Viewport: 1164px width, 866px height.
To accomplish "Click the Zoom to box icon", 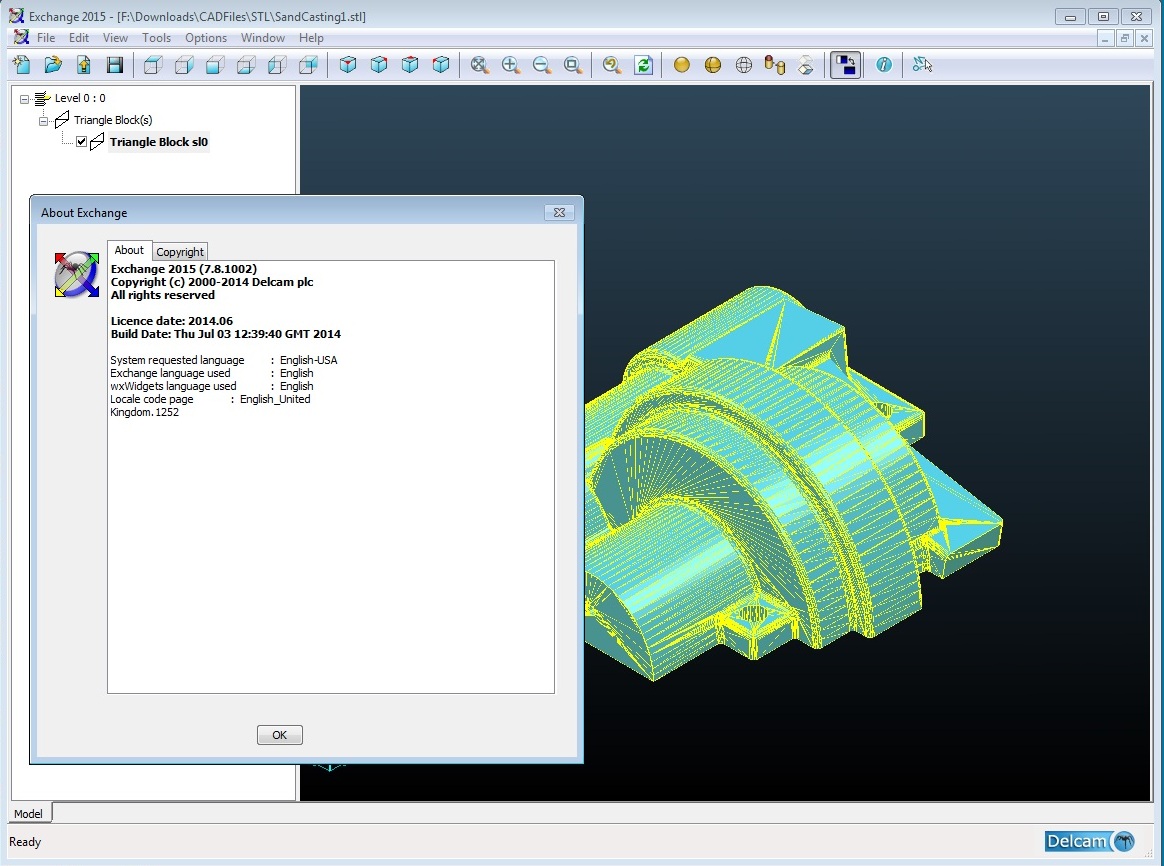I will click(x=573, y=65).
